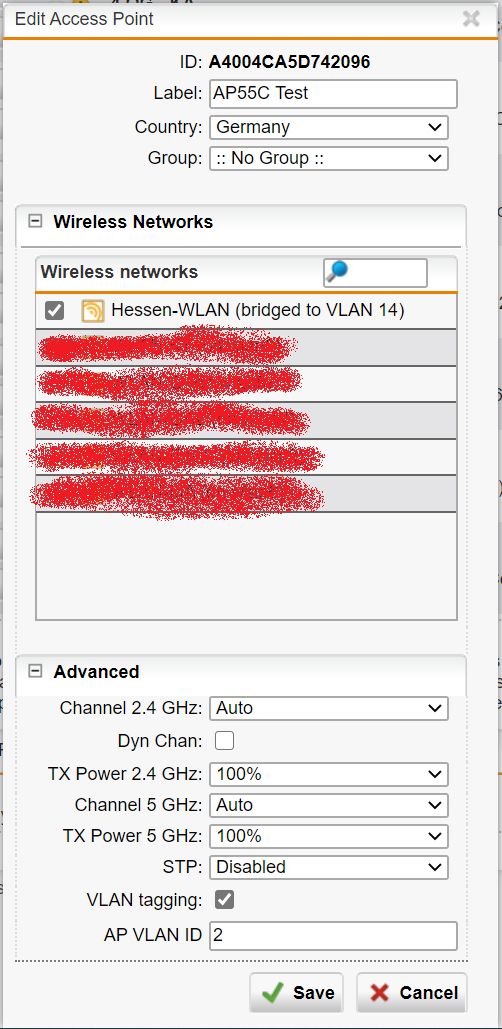This screenshot has width=502, height=1029.
Task: Click the Hessen-WLAN wireless network icon
Action: [x=93, y=310]
